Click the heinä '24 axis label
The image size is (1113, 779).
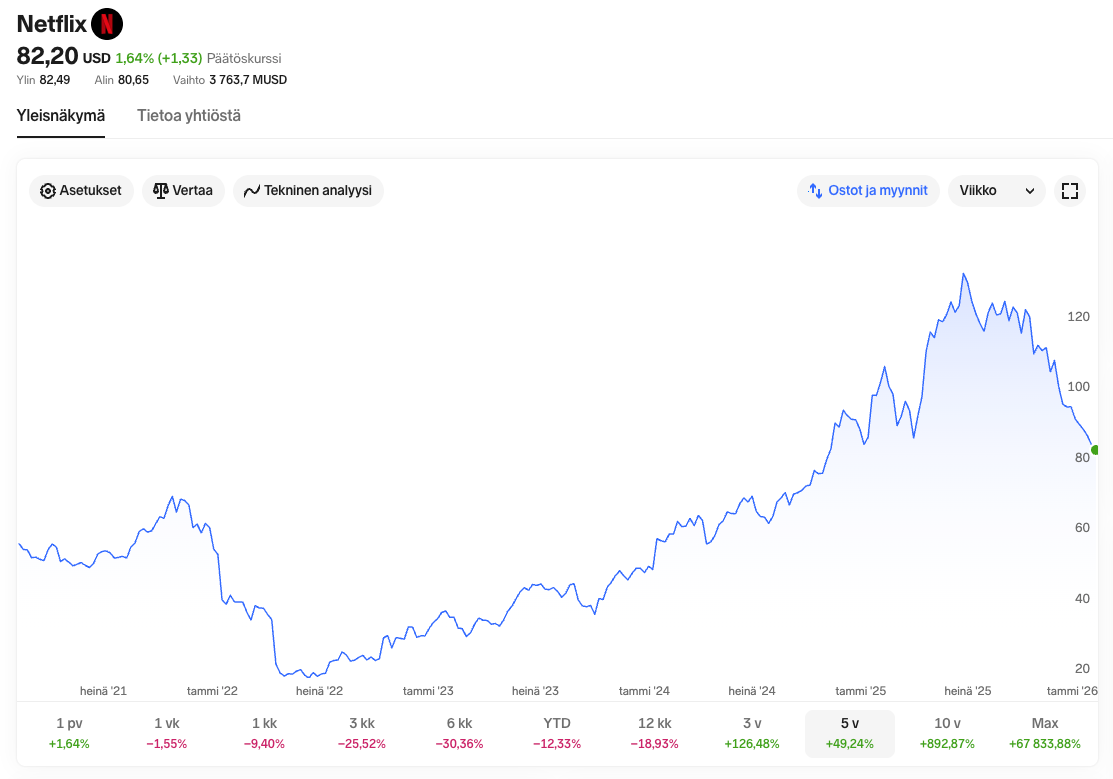[x=752, y=691]
